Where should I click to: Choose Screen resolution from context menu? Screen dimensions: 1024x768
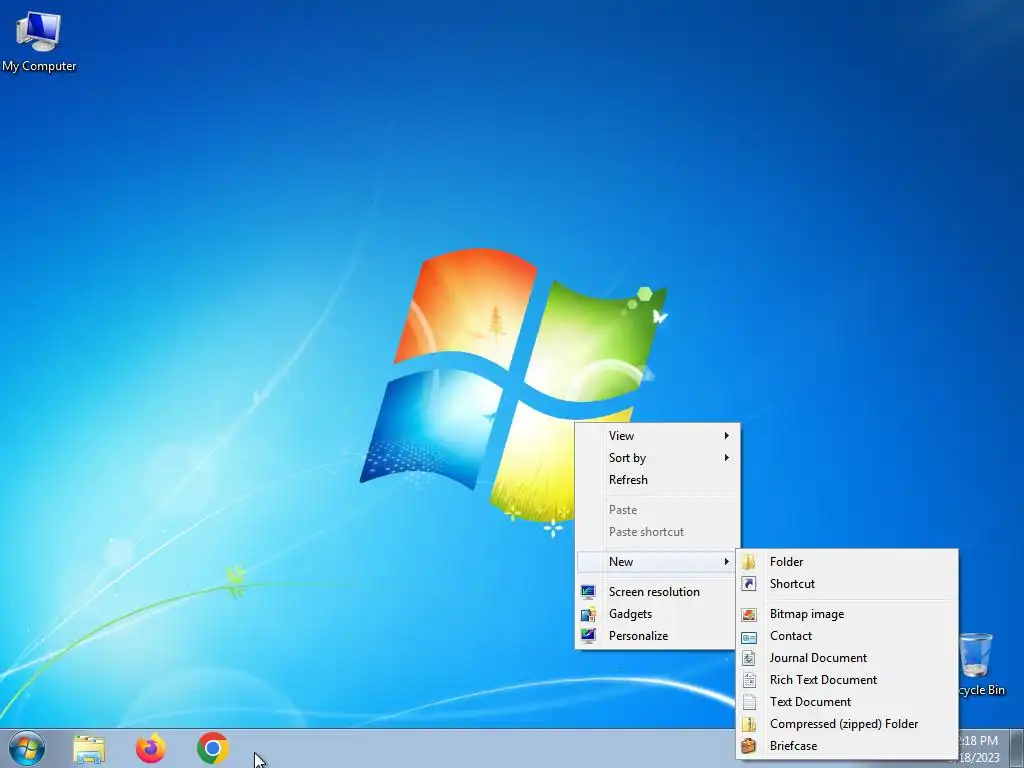[657, 592]
